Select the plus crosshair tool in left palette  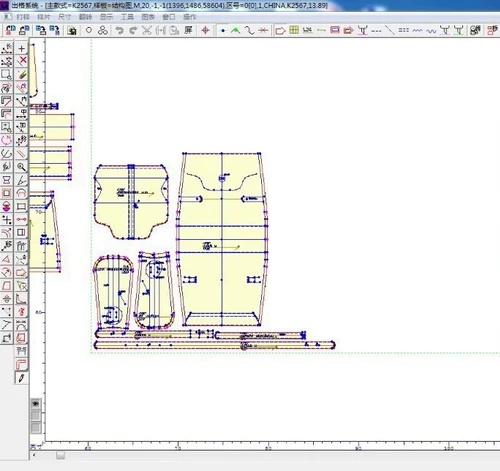tap(22, 49)
